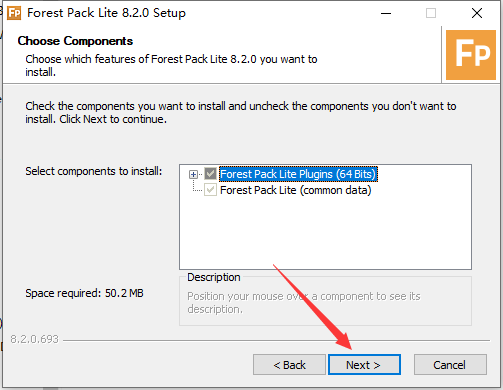Viewport: 503px width, 390px height.
Task: Click the version number 8.2.0.693
Action: pyautogui.click(x=34, y=339)
